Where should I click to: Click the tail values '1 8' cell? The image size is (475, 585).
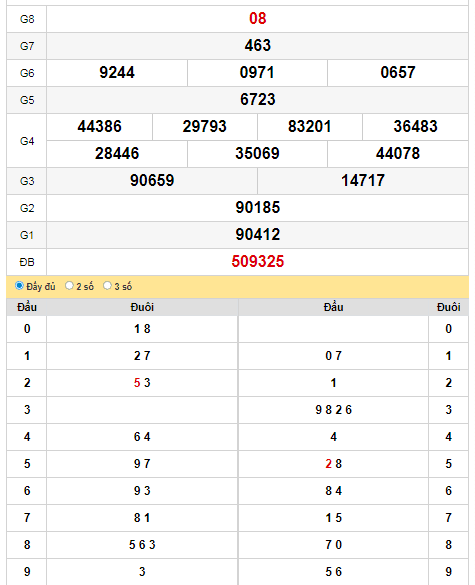(142, 329)
